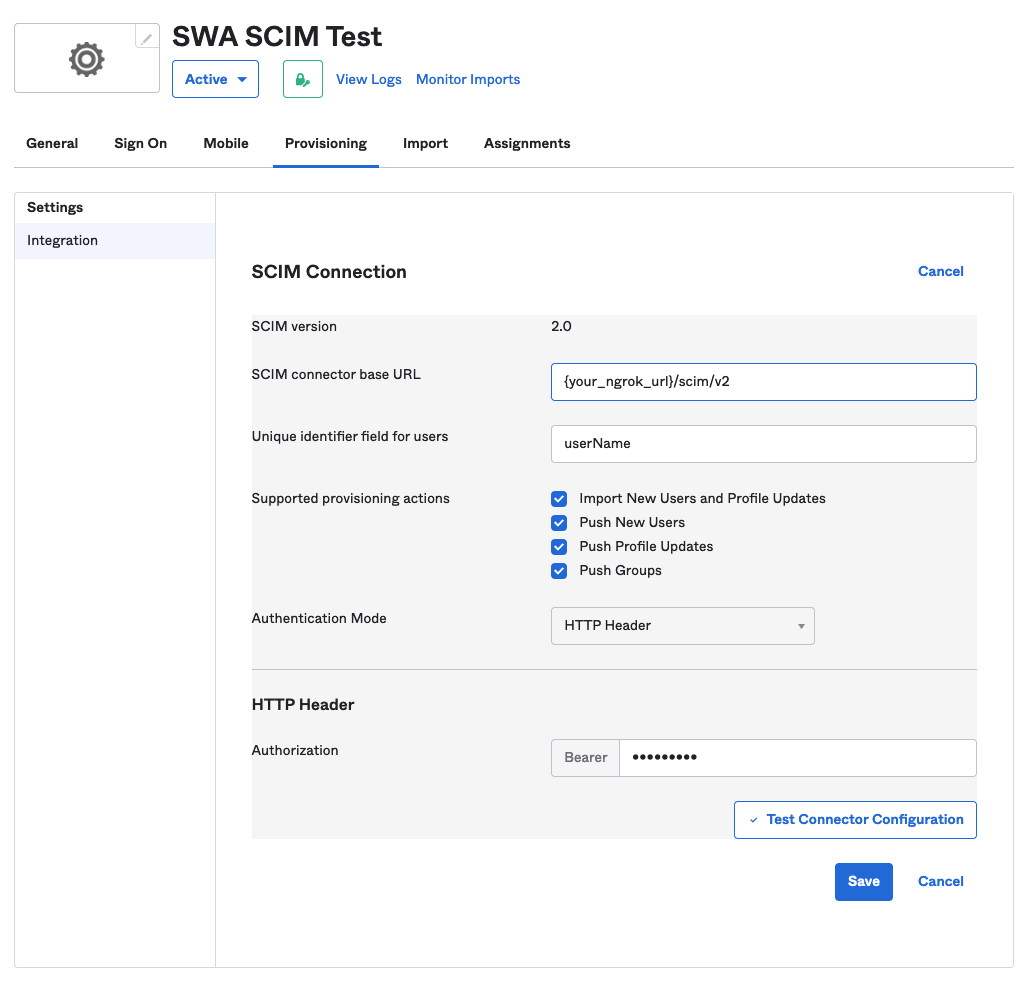Image resolution: width=1032 pixels, height=986 pixels.
Task: Open the Active status dropdown
Action: (x=215, y=79)
